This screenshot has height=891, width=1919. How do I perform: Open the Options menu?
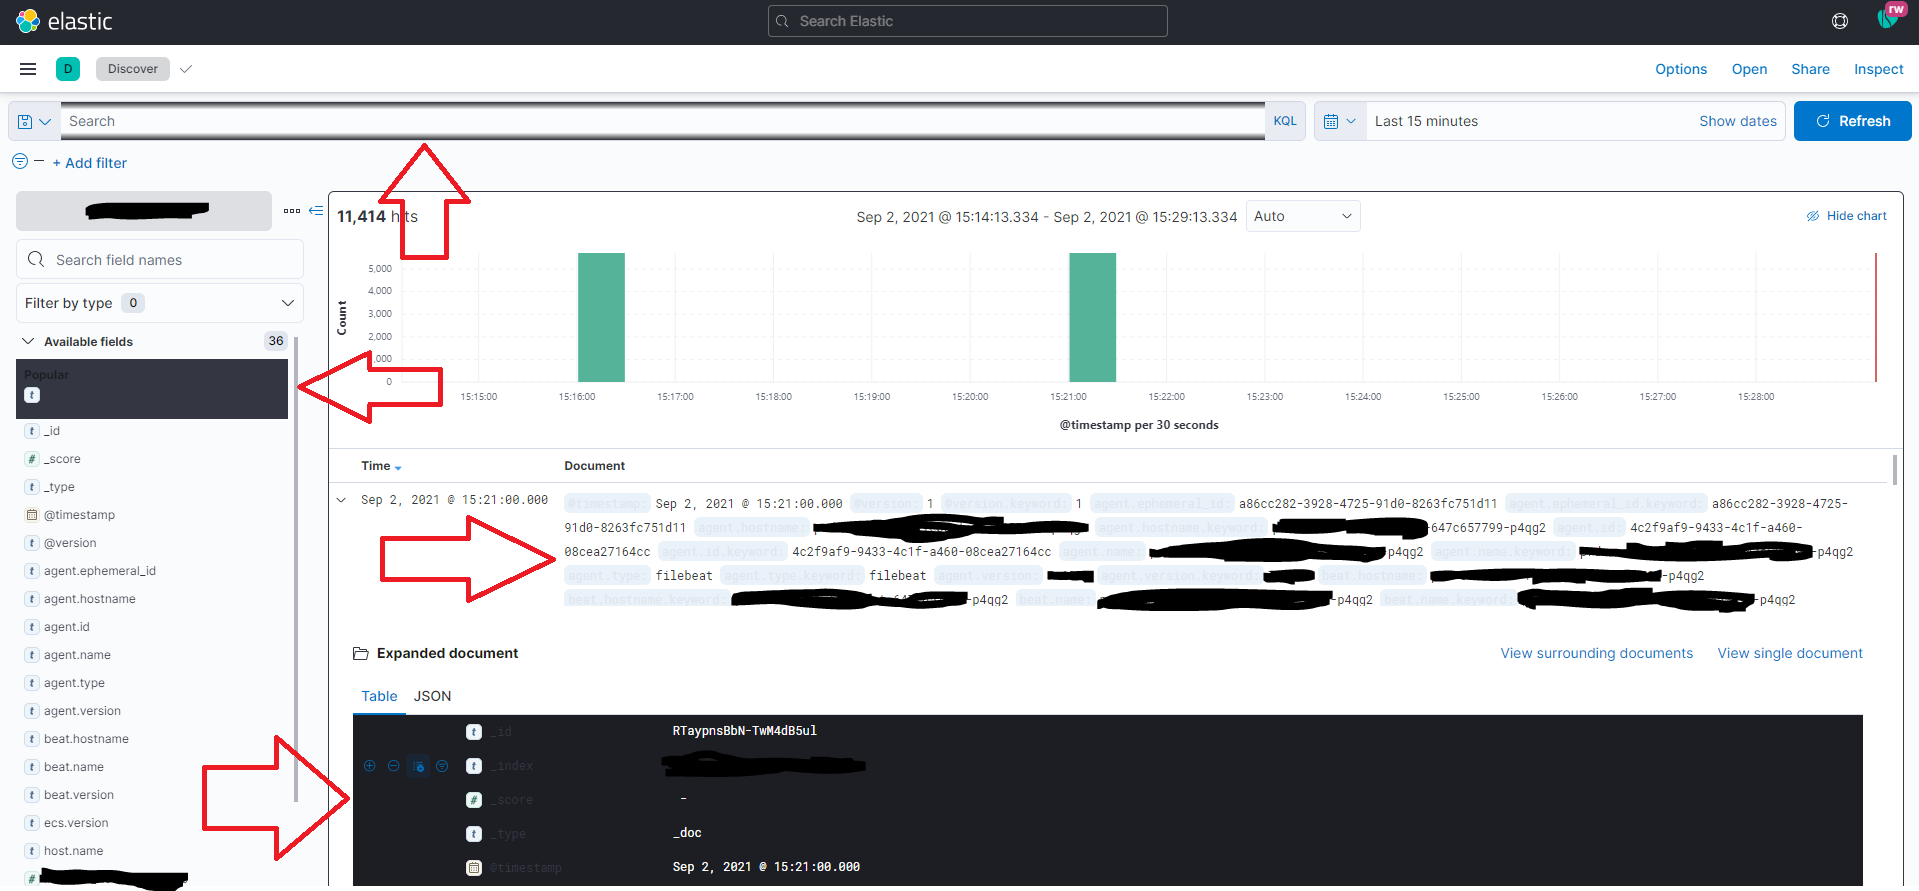click(x=1681, y=69)
